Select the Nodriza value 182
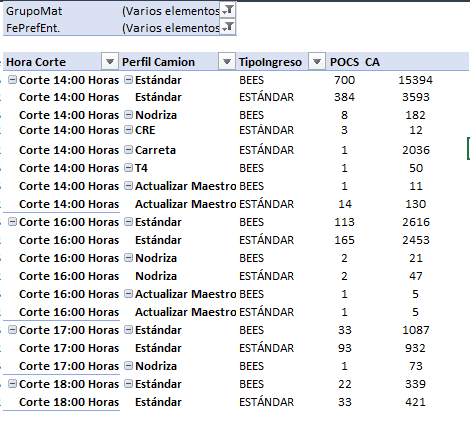Viewport: 470px width, 422px height. point(415,115)
